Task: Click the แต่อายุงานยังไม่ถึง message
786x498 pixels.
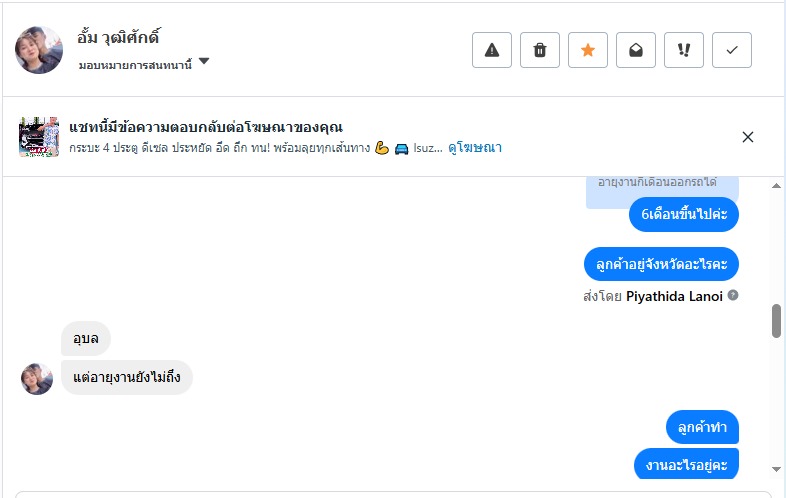Action: [x=127, y=378]
